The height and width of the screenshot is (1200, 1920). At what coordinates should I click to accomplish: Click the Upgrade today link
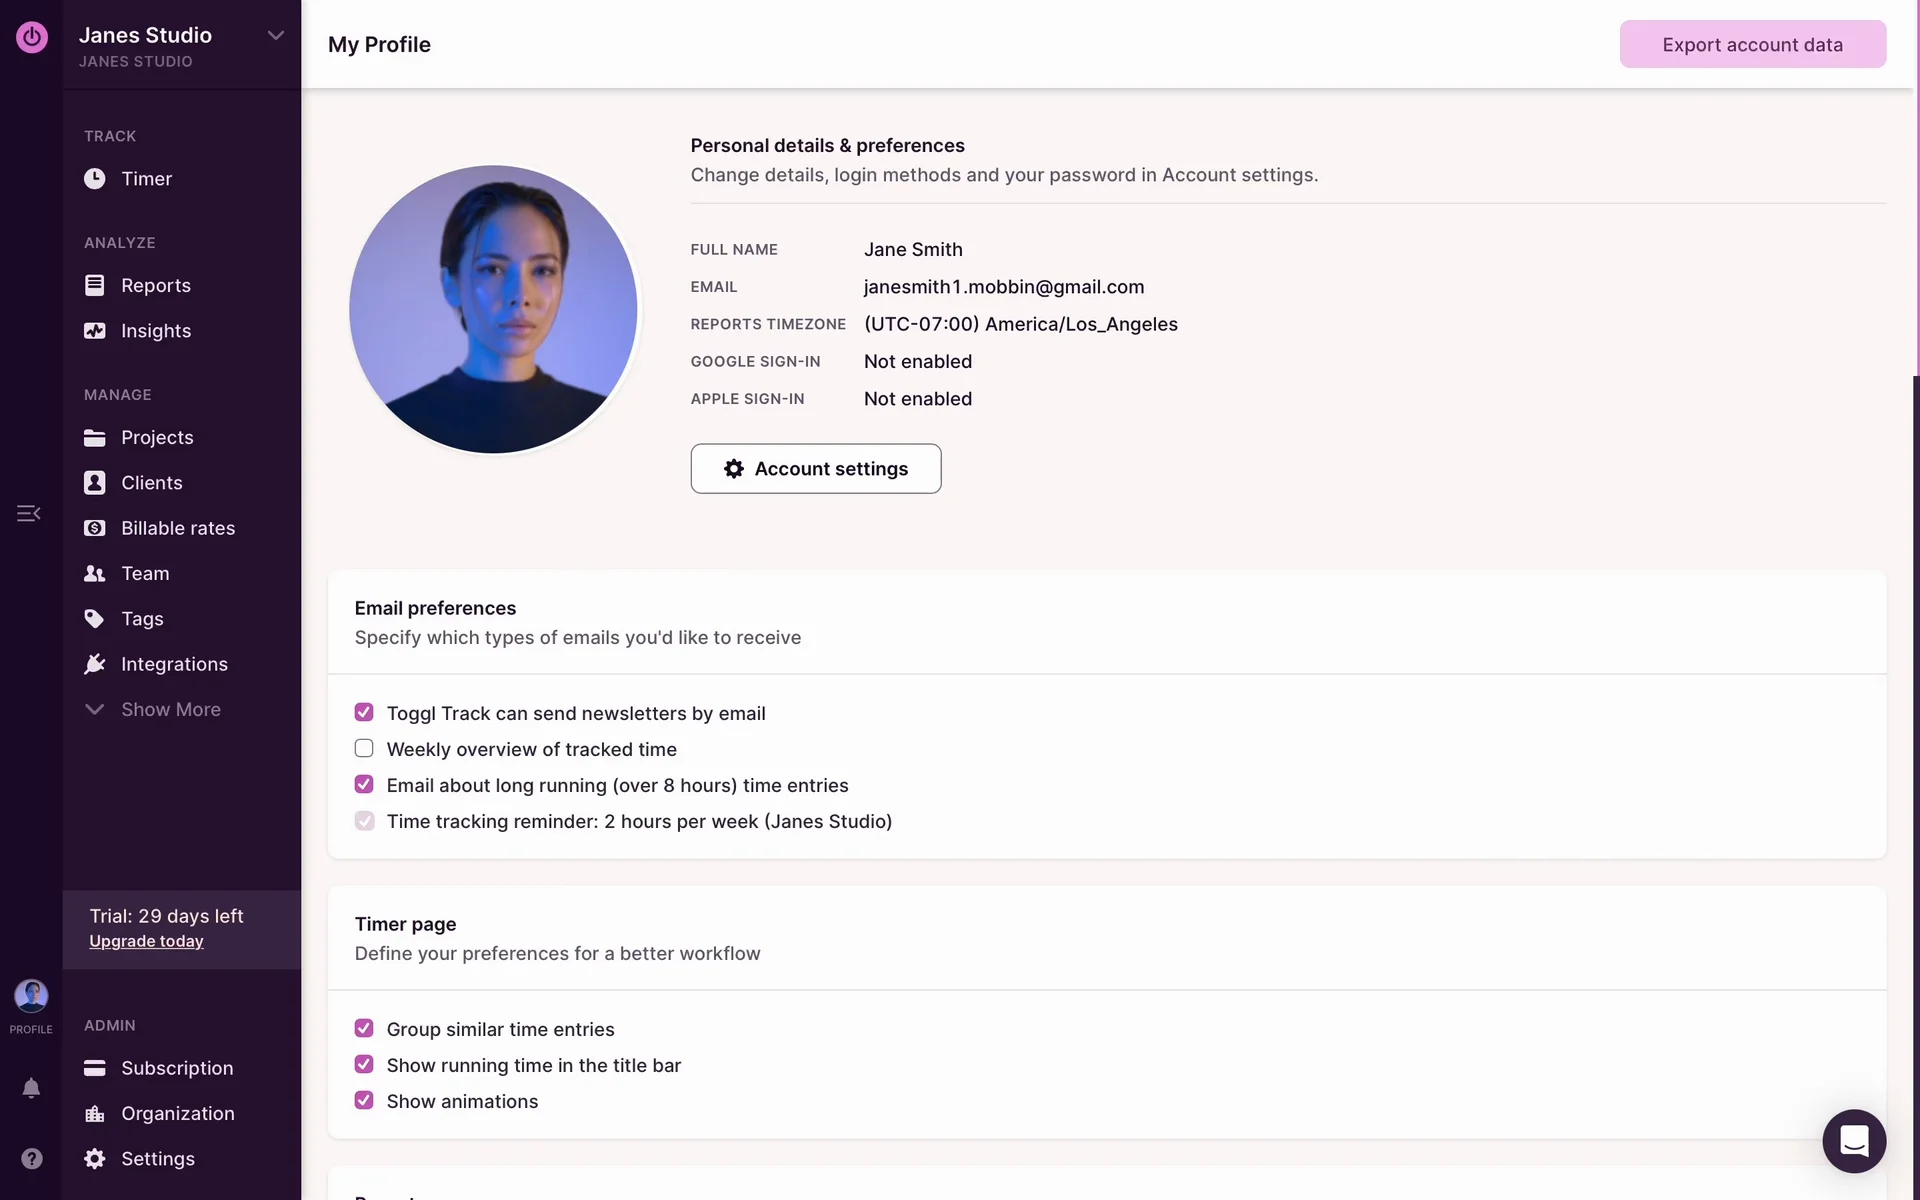tap(146, 941)
